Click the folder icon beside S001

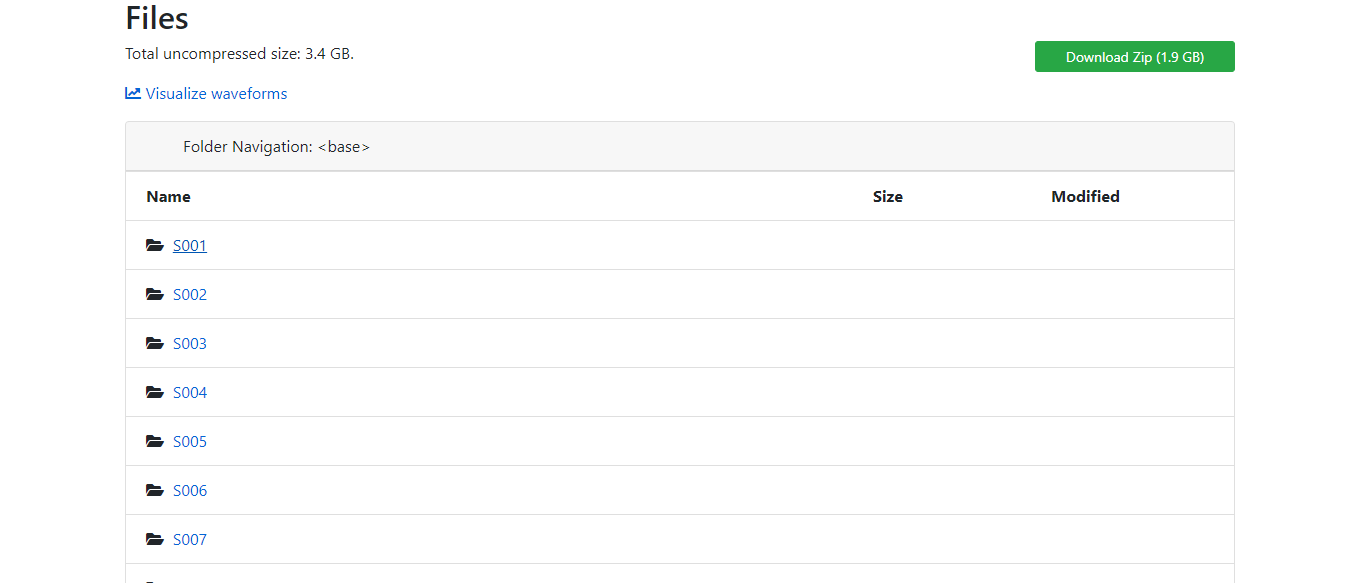pyautogui.click(x=155, y=245)
